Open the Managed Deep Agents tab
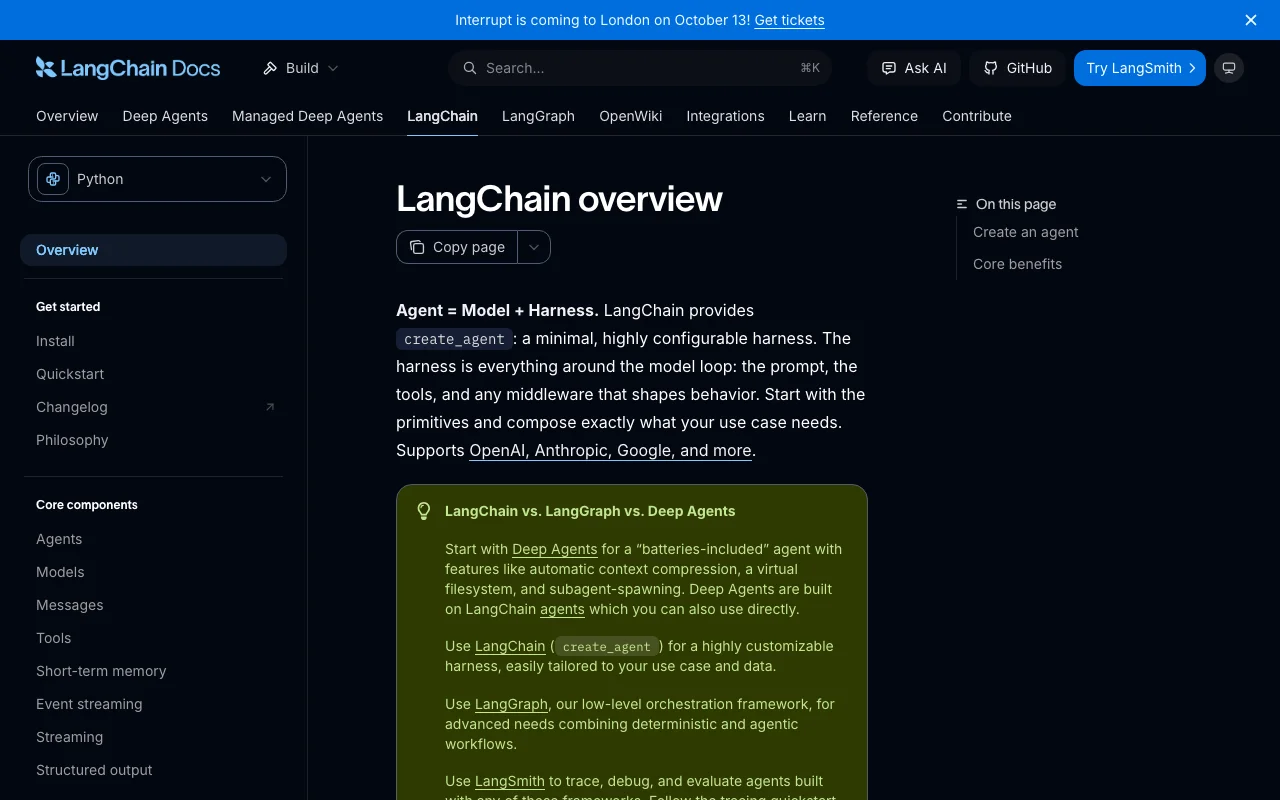The image size is (1280, 800). pyautogui.click(x=307, y=116)
